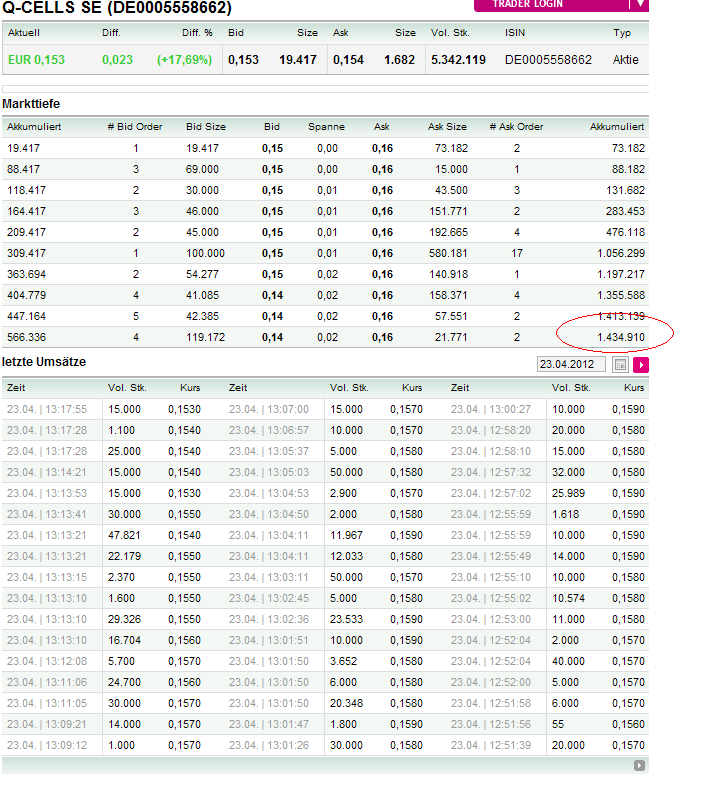Click the Ask Size column header

pyautogui.click(x=447, y=127)
